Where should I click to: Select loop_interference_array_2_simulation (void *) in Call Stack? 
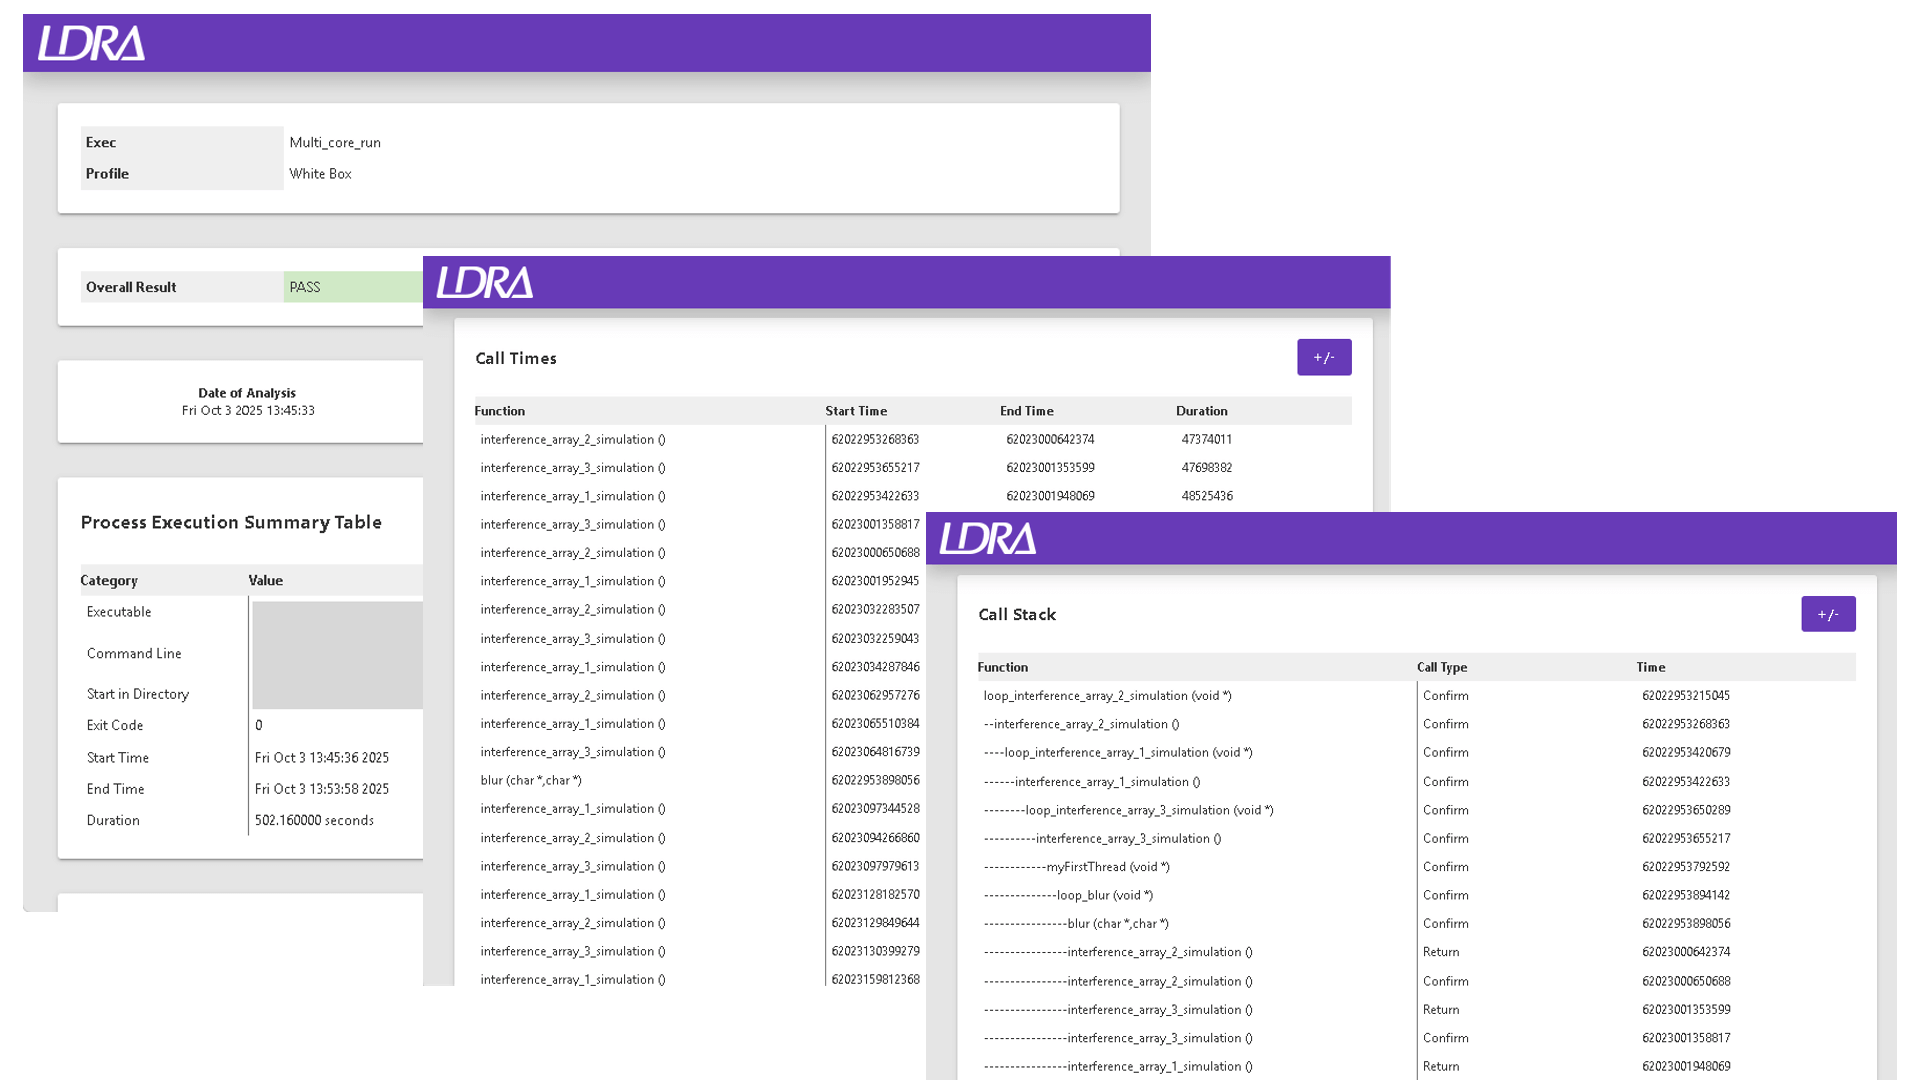(x=1107, y=696)
